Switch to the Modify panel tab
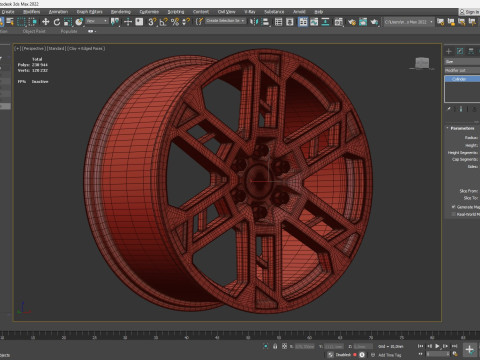 click(x=460, y=51)
